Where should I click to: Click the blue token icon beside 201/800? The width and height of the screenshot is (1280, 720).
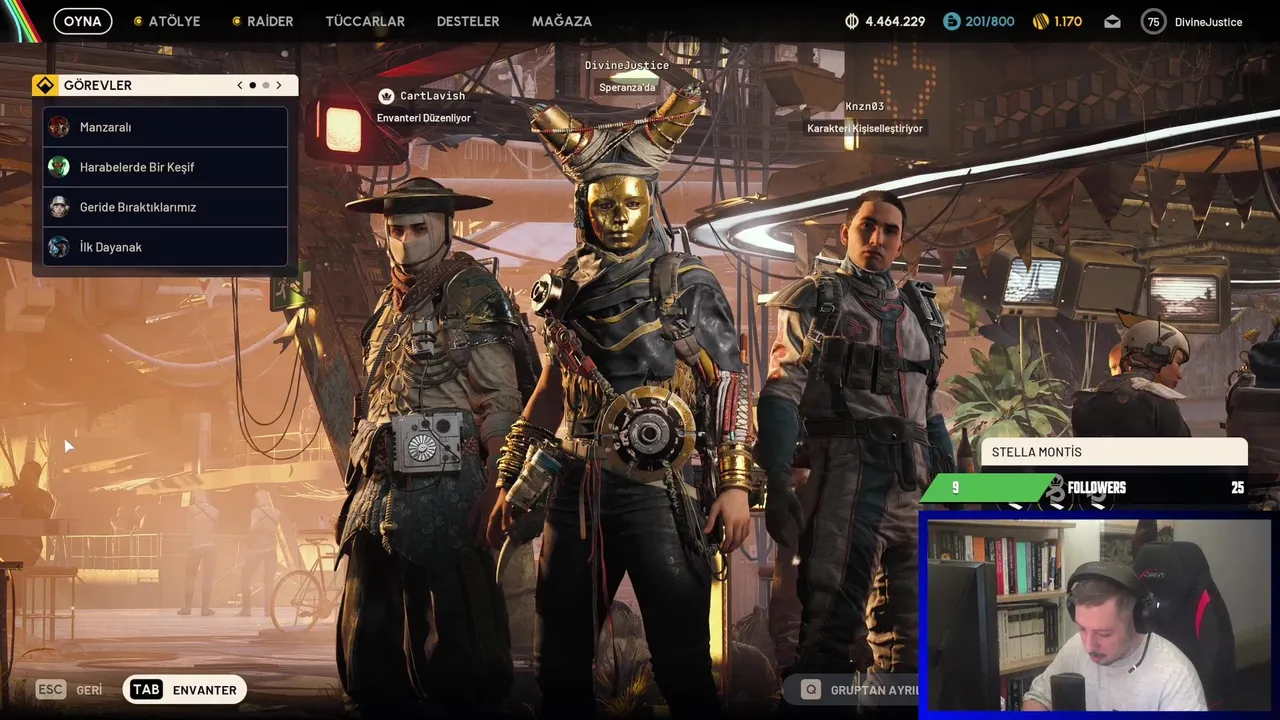click(x=951, y=21)
